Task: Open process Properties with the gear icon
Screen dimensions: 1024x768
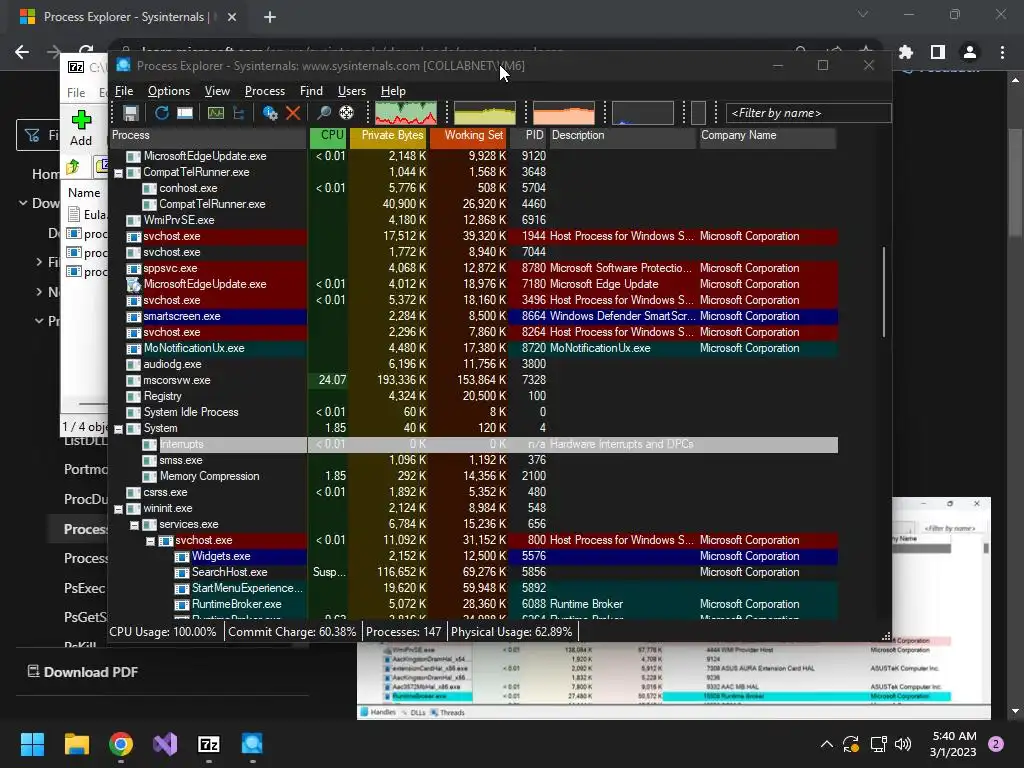Action: 270,113
